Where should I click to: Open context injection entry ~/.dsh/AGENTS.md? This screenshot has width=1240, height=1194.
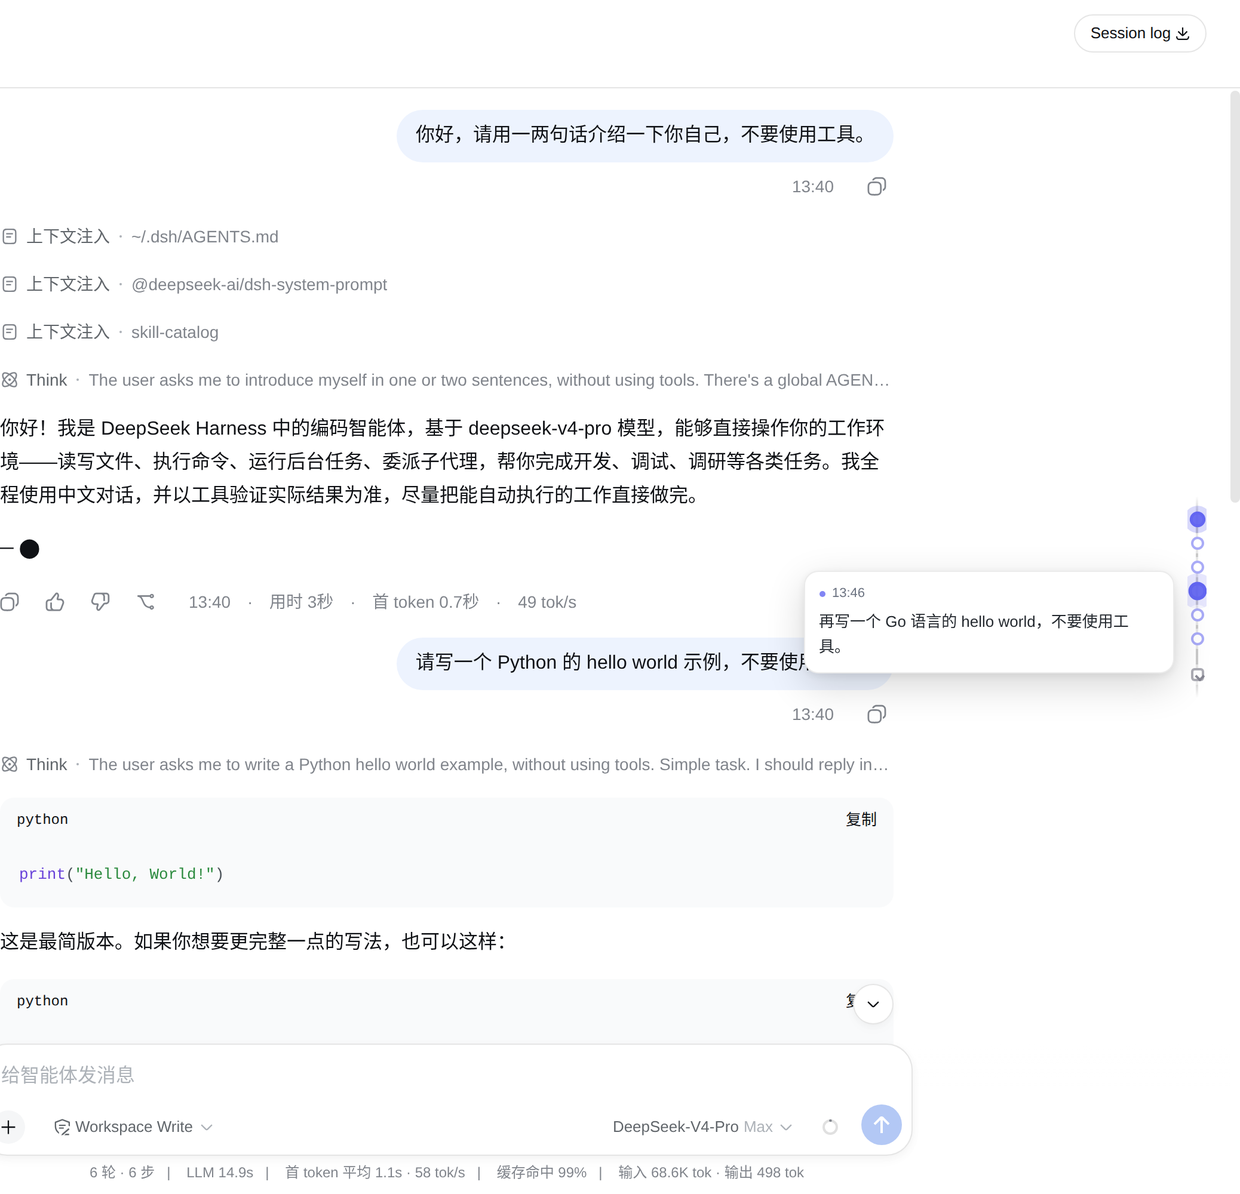tap(140, 237)
